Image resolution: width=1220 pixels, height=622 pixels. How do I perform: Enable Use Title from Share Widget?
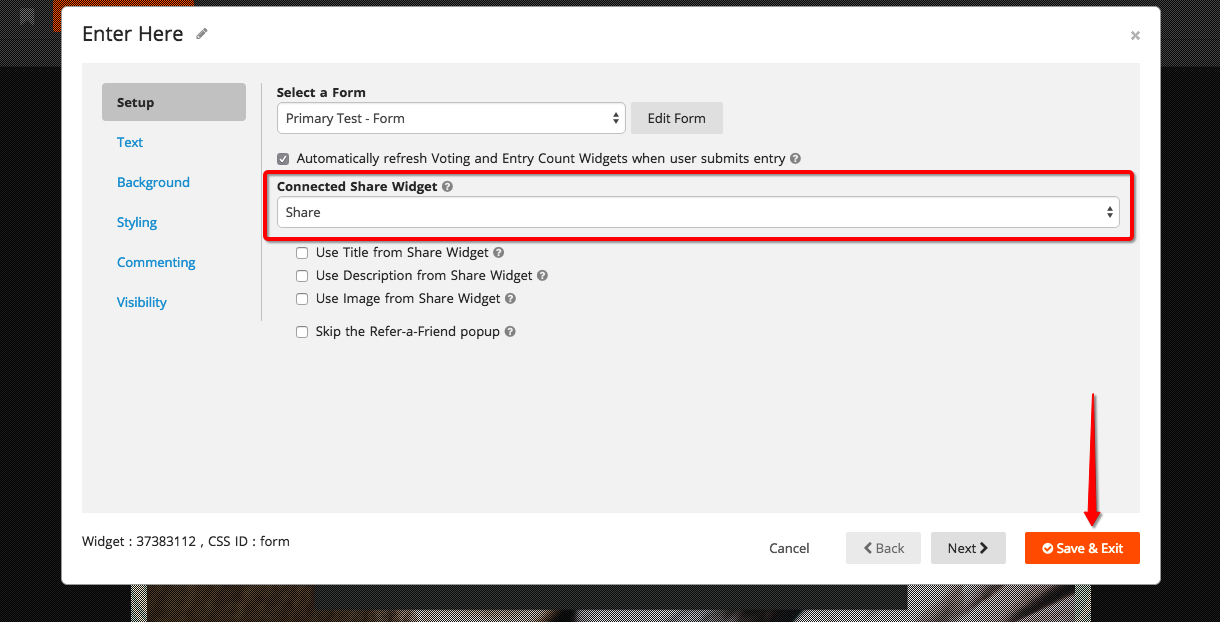point(302,252)
